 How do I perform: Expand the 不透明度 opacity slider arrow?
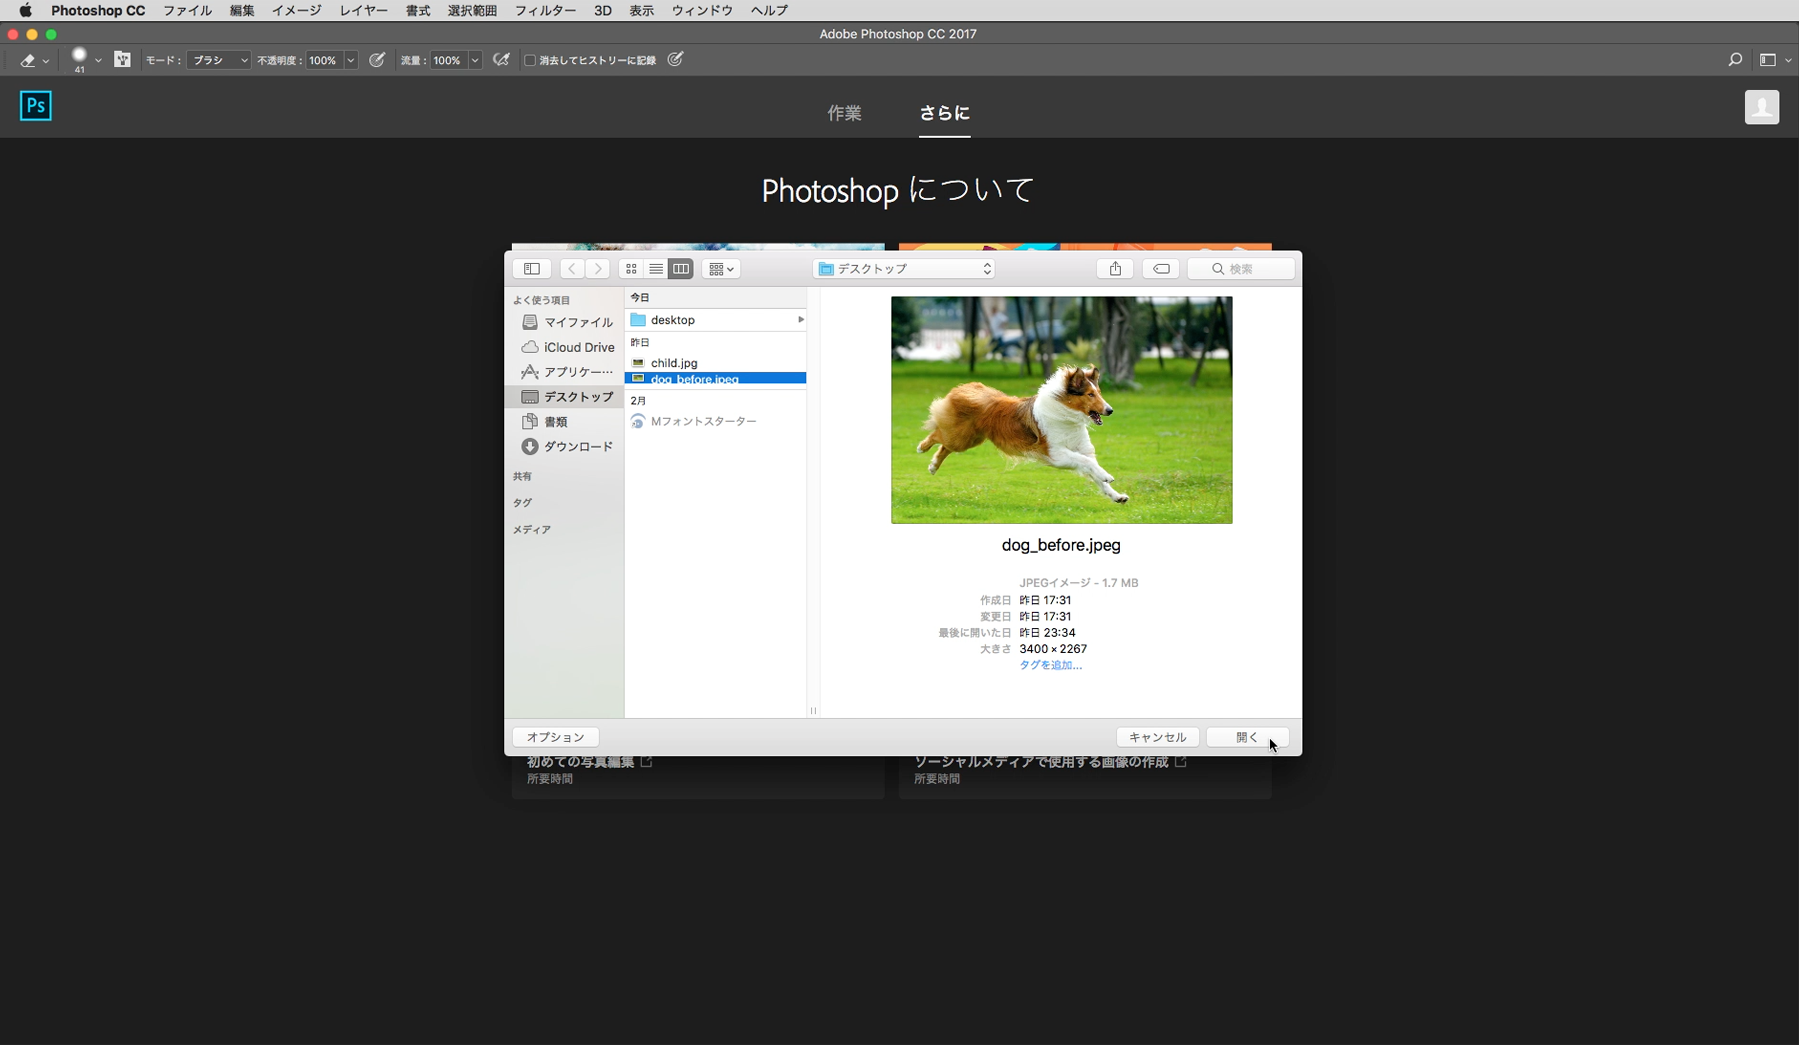click(x=351, y=60)
